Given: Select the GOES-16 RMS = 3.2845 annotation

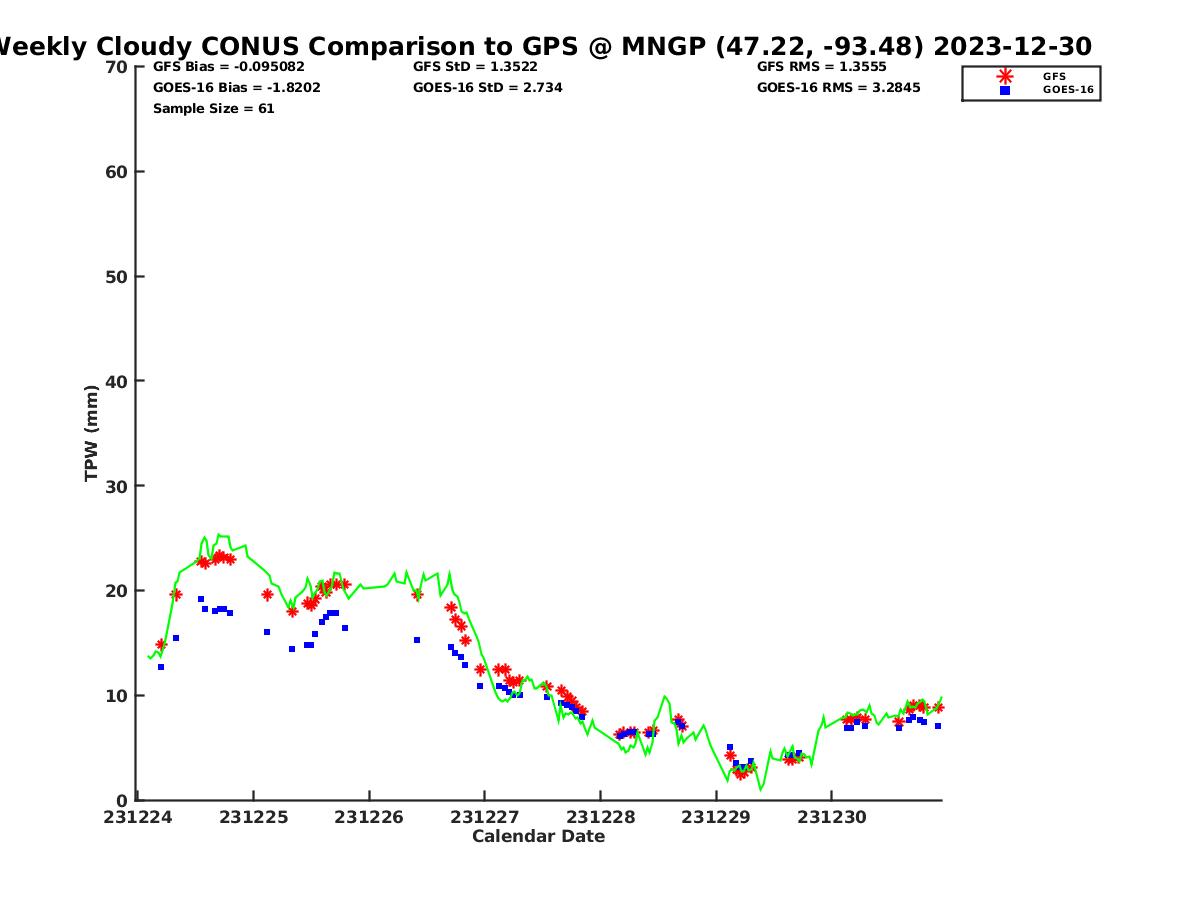Looking at the screenshot, I should 838,87.
